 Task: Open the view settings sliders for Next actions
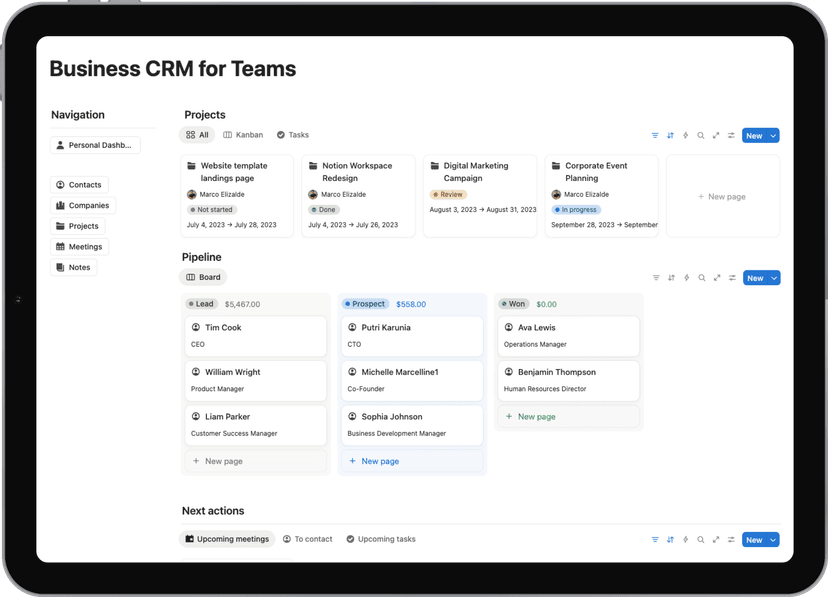(x=731, y=539)
